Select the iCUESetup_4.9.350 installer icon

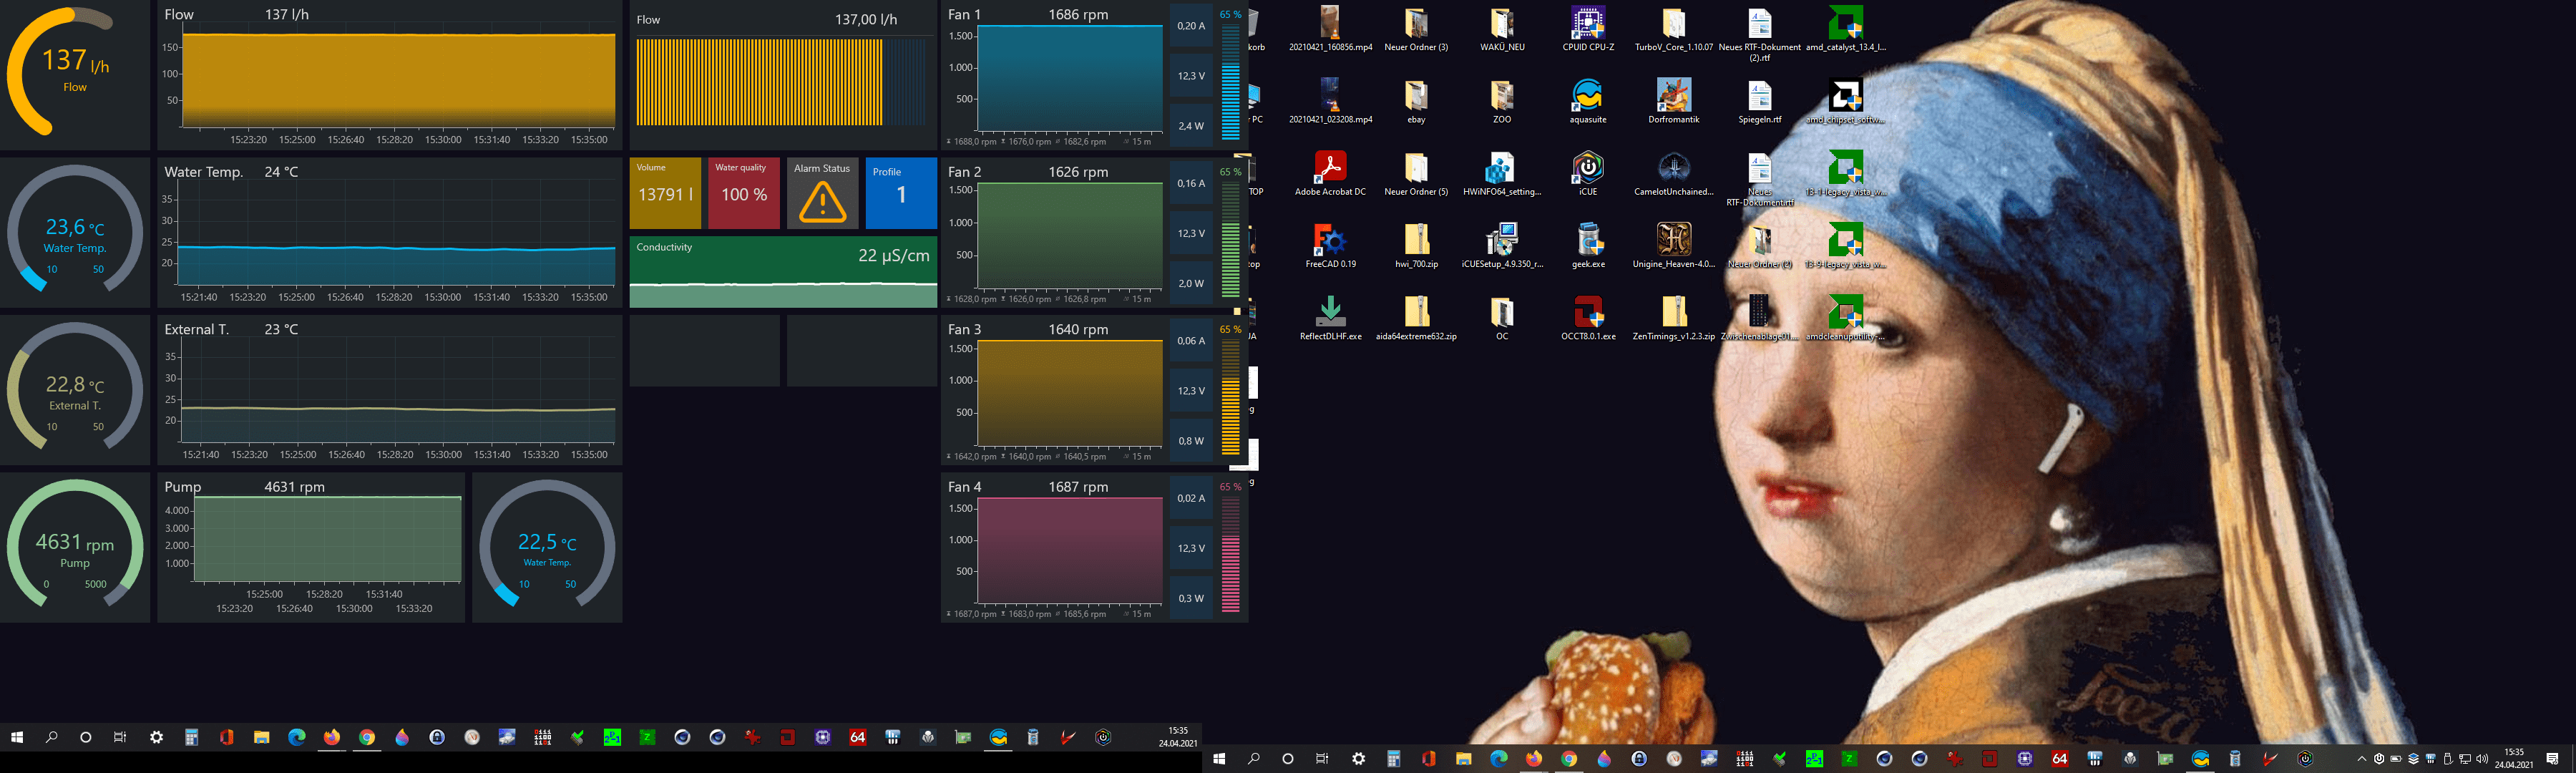(1502, 246)
